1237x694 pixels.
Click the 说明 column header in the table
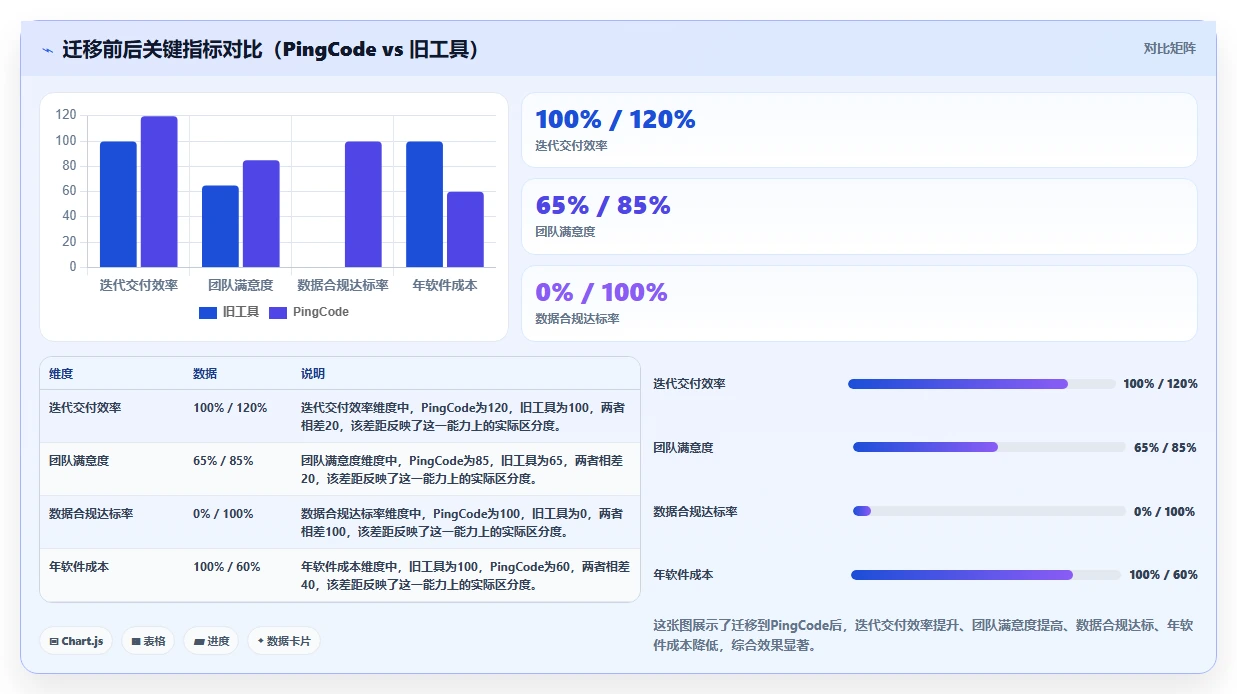pyautogui.click(x=313, y=374)
